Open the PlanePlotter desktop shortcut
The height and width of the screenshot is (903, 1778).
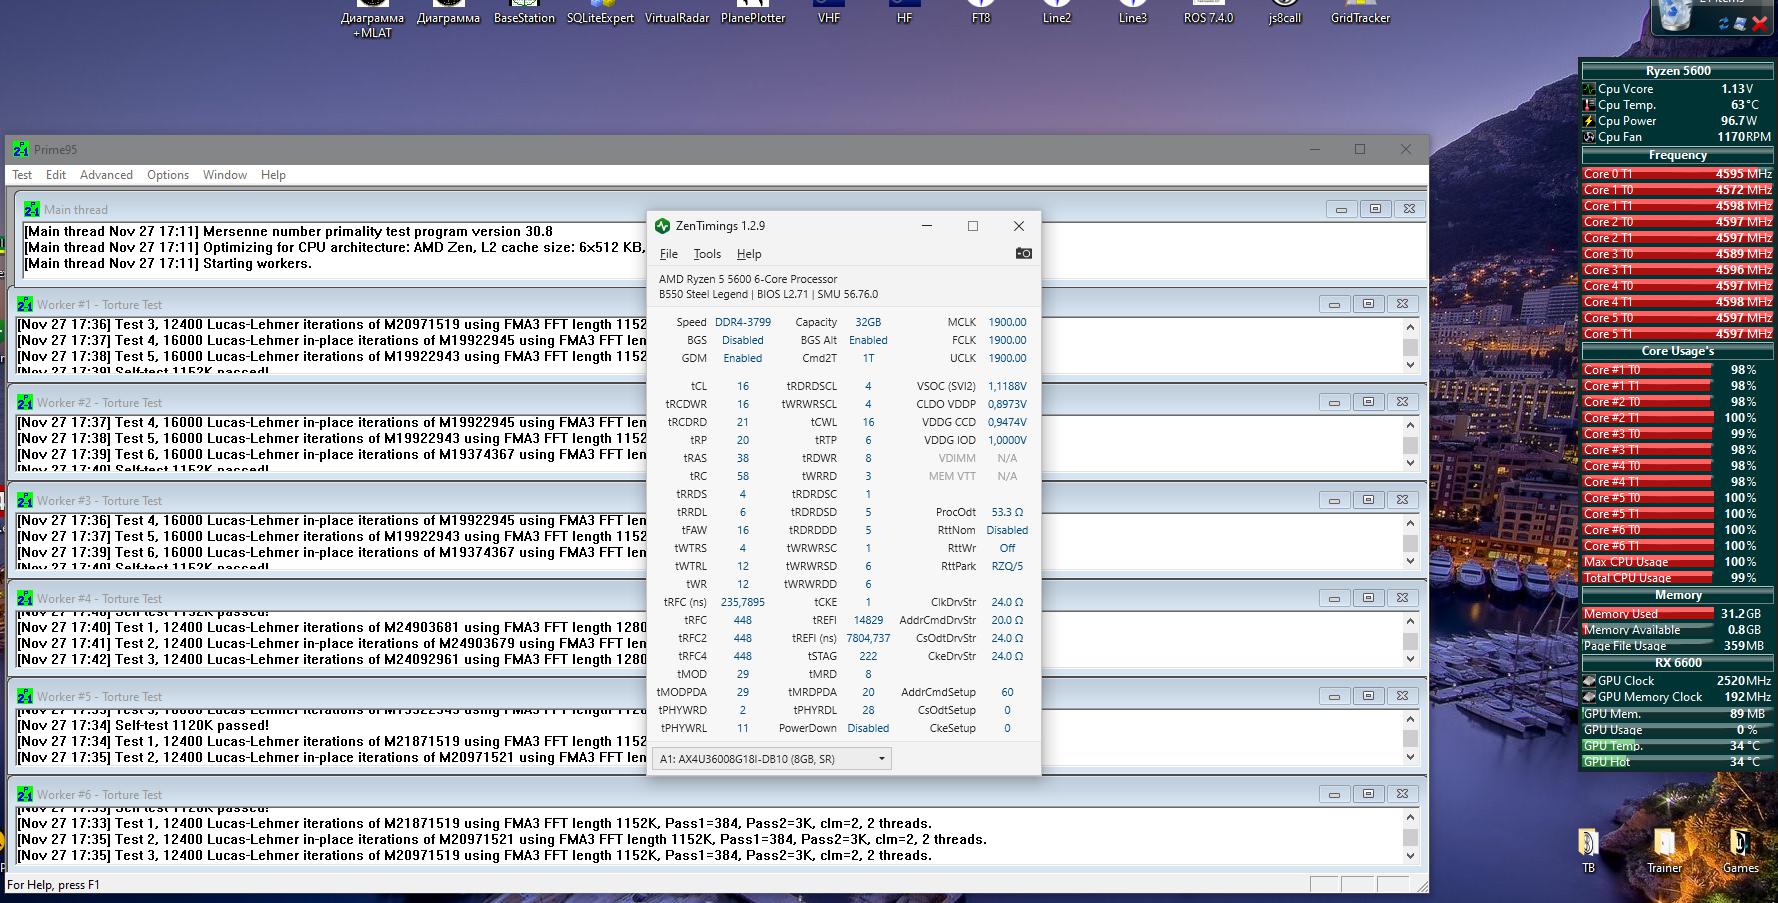(x=753, y=12)
